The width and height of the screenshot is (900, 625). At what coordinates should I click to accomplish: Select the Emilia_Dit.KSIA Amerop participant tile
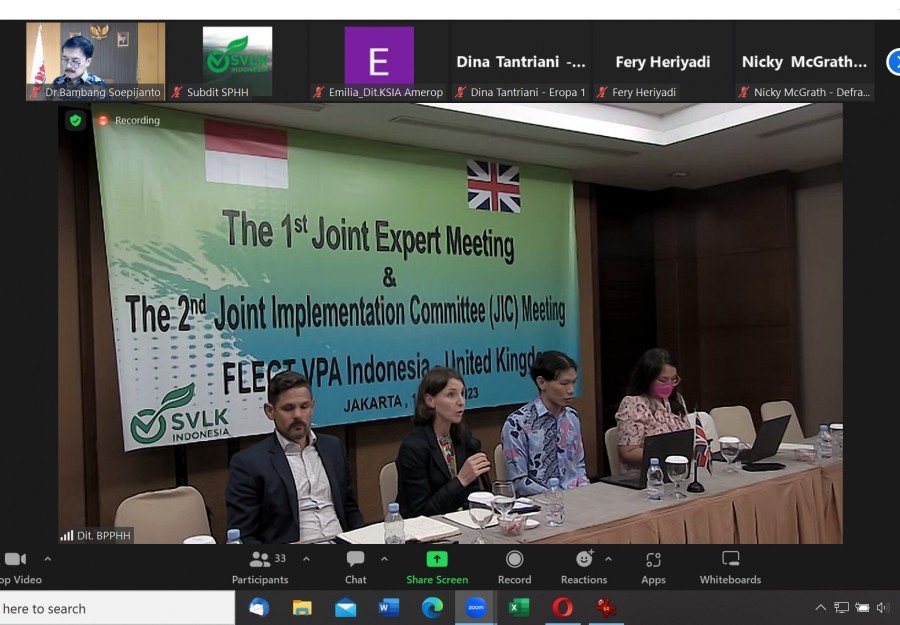tap(379, 61)
